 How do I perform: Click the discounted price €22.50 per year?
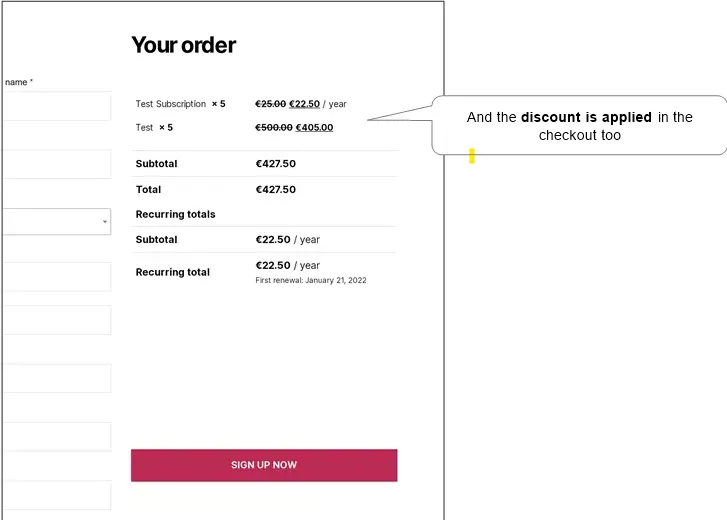[304, 104]
